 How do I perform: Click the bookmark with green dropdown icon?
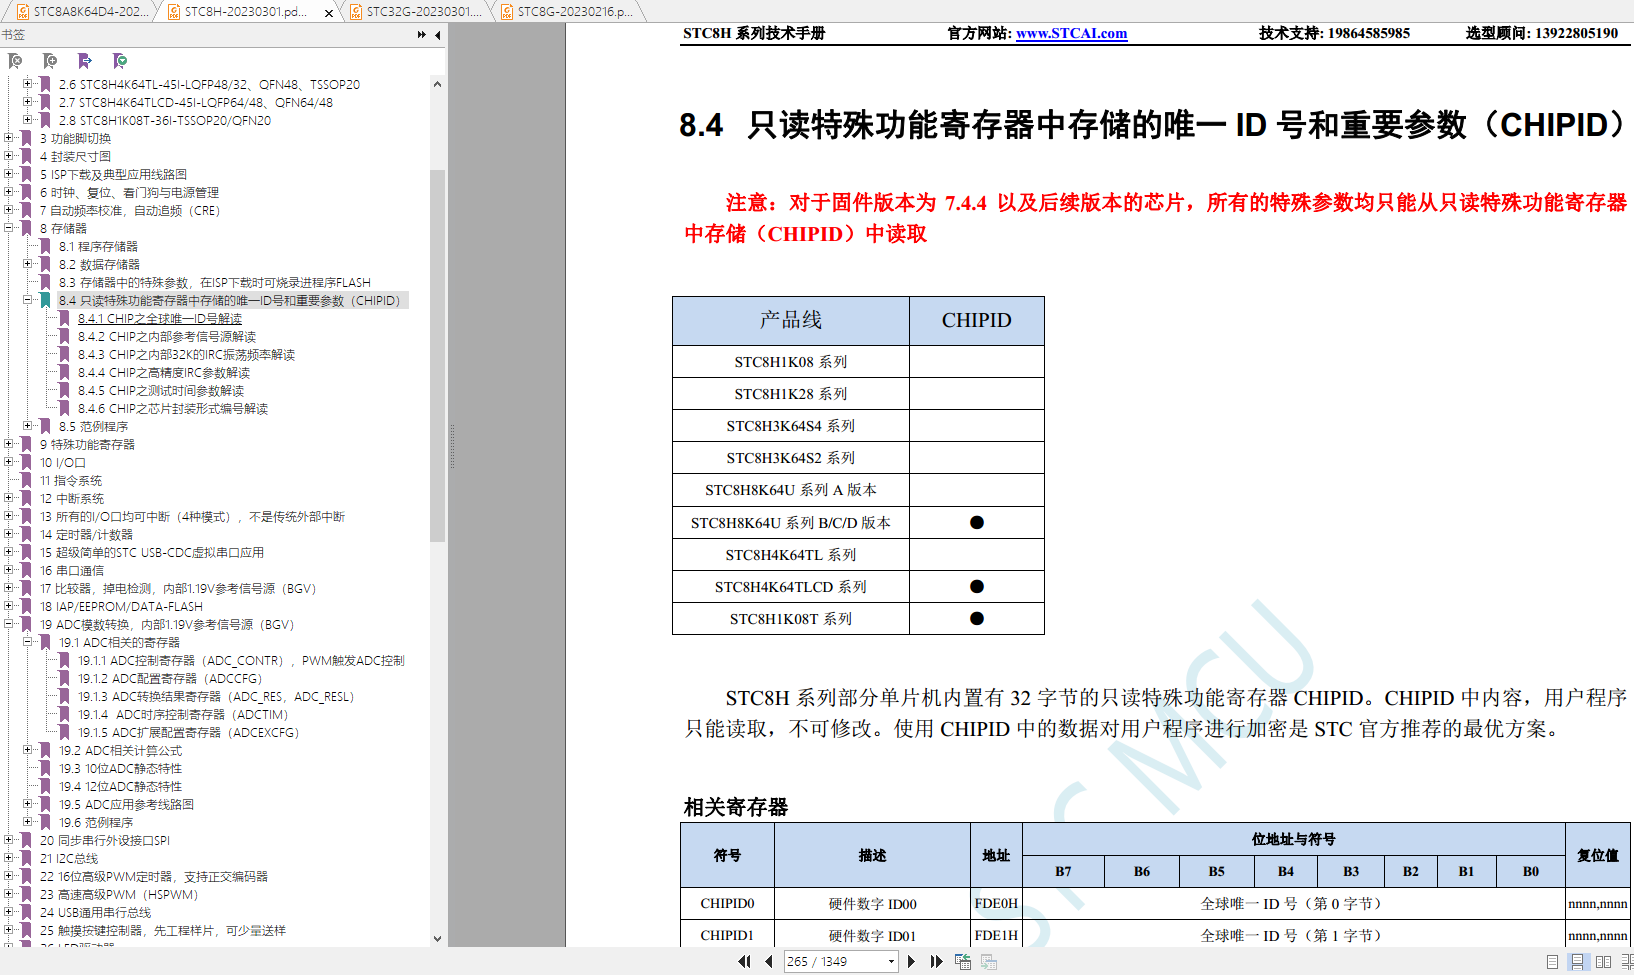(120, 61)
